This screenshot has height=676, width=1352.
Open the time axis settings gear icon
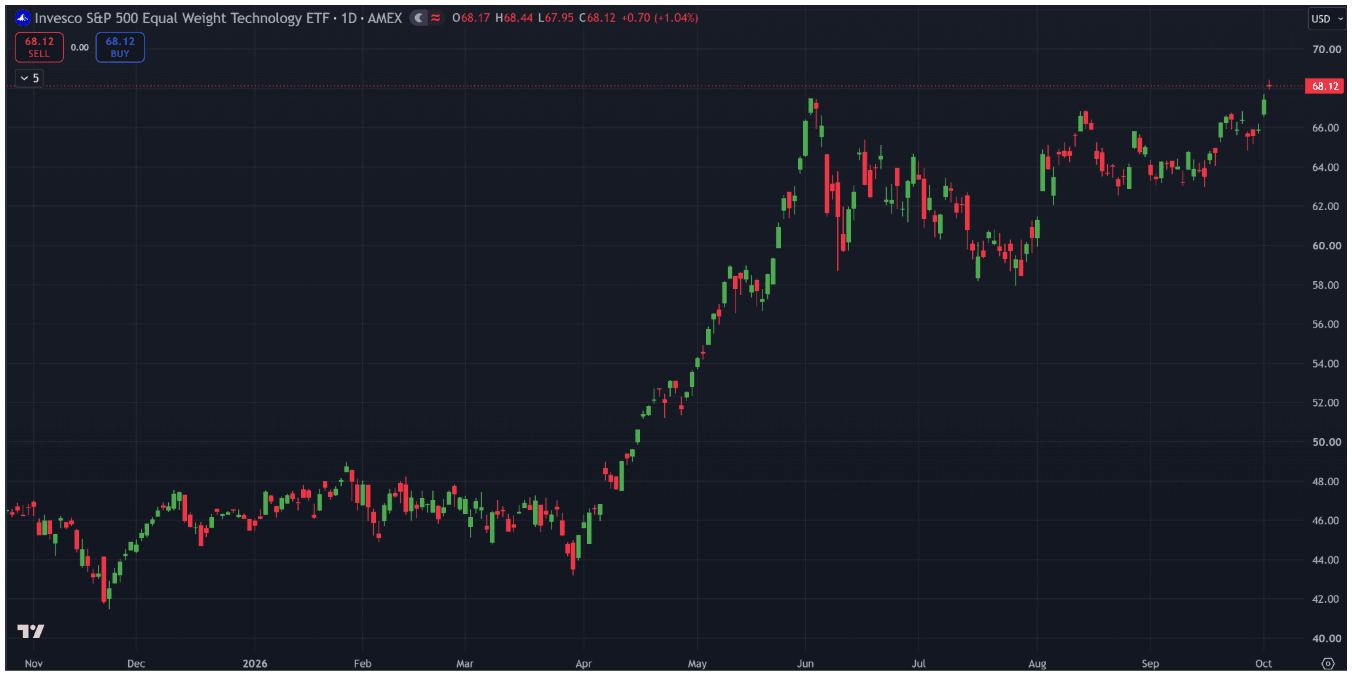click(x=1328, y=663)
